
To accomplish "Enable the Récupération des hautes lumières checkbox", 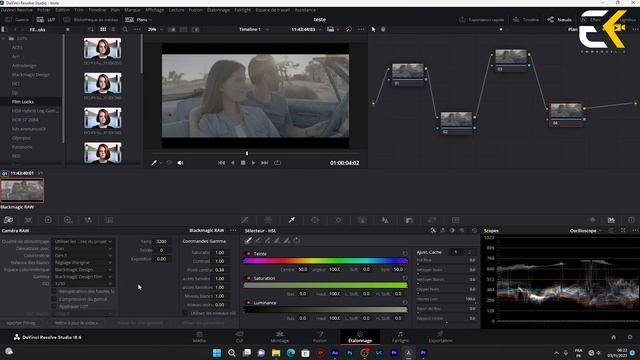I will tap(54, 291).
